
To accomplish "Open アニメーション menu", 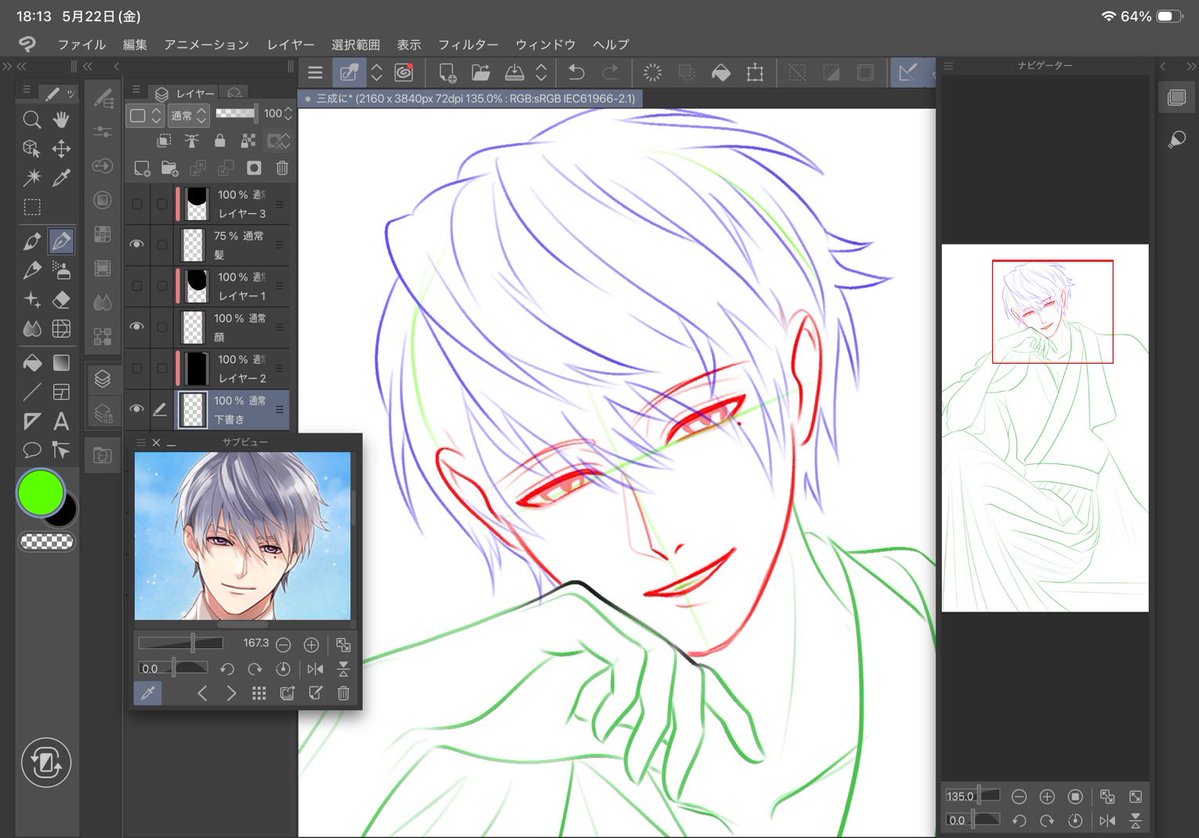I will (206, 44).
